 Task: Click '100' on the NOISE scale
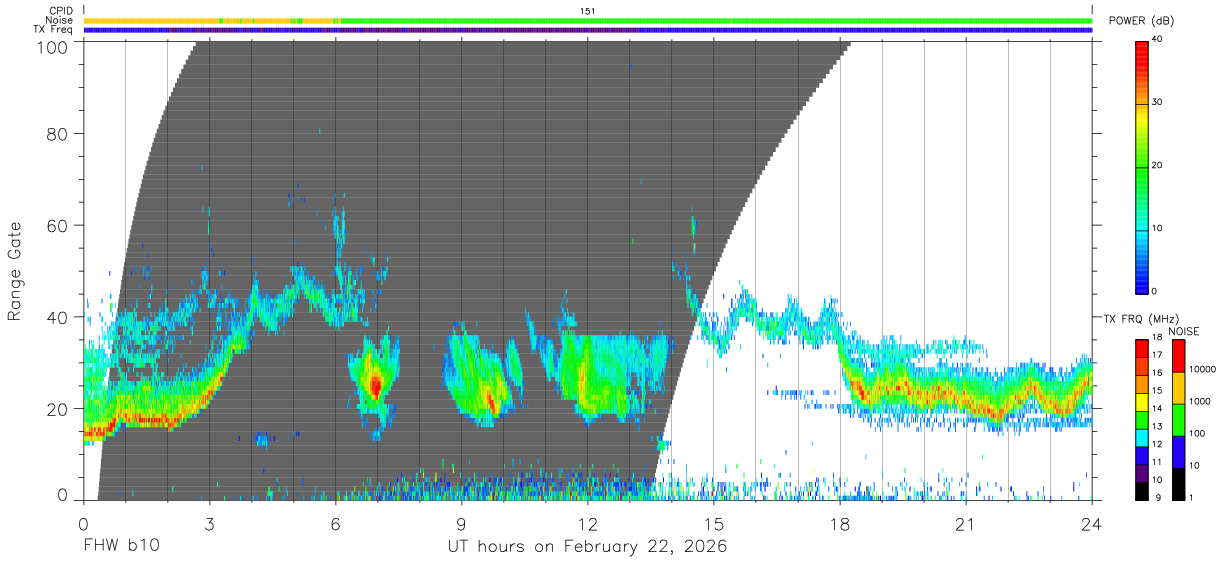click(1197, 434)
